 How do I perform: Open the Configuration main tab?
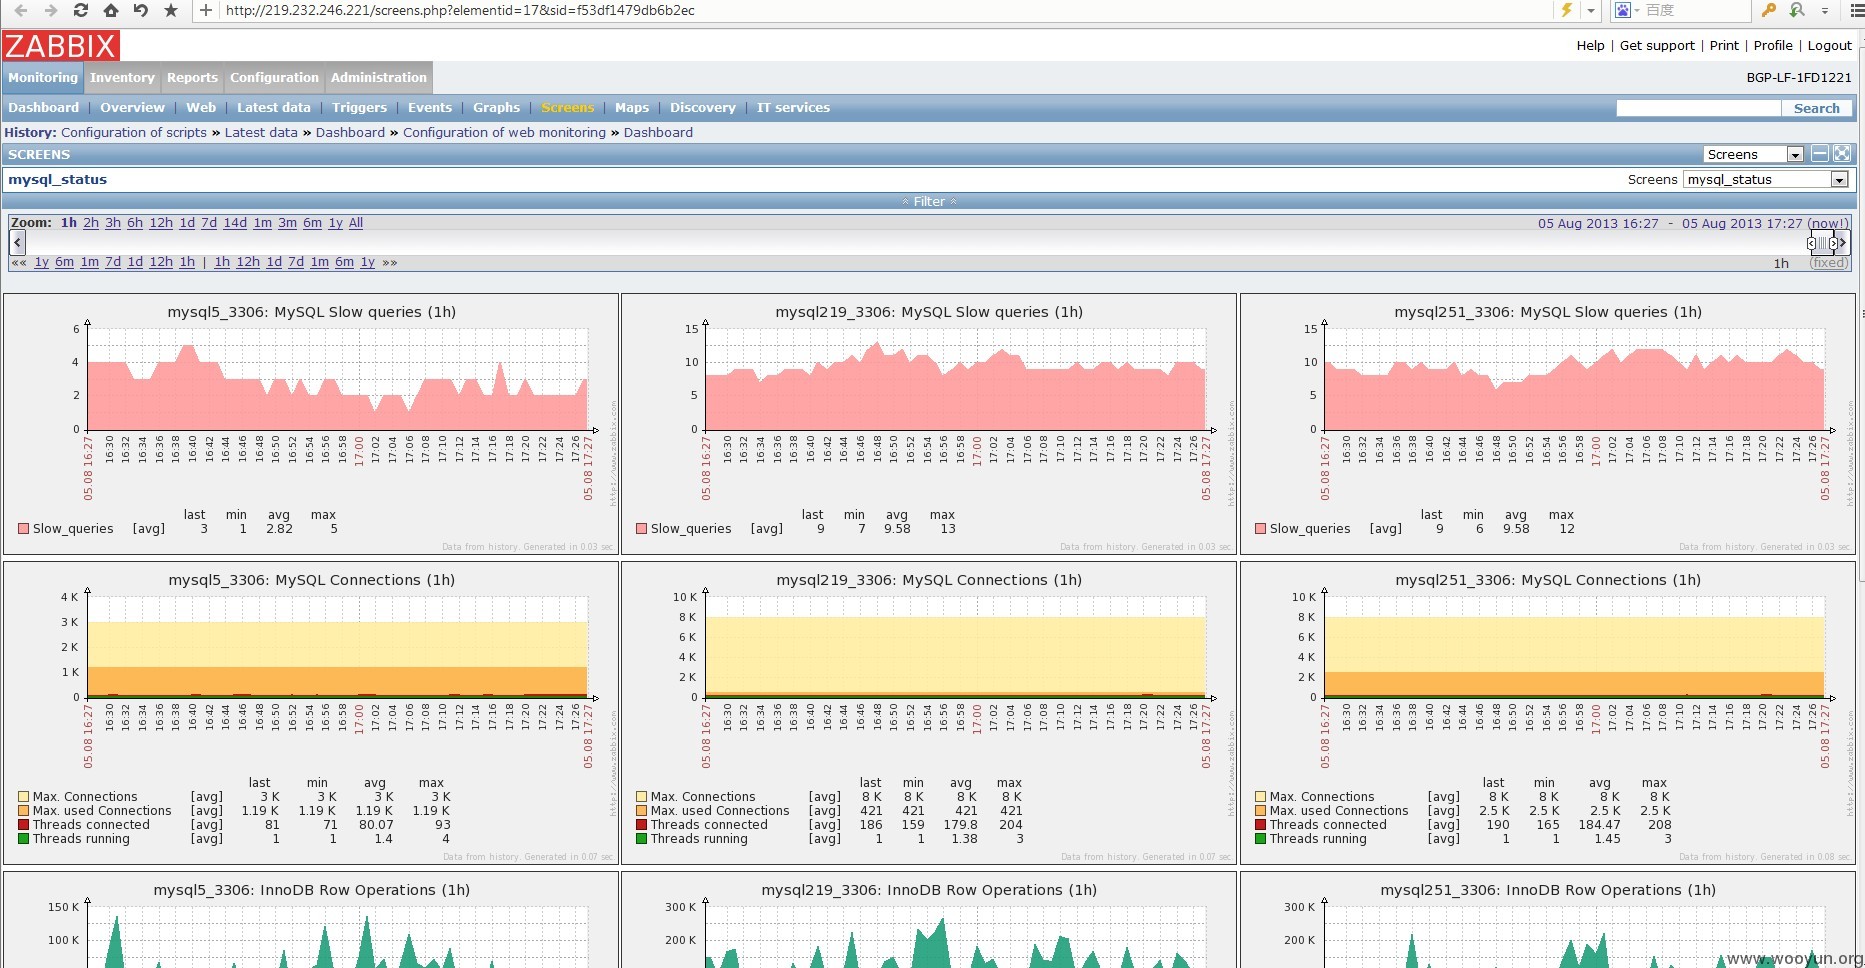coord(274,77)
